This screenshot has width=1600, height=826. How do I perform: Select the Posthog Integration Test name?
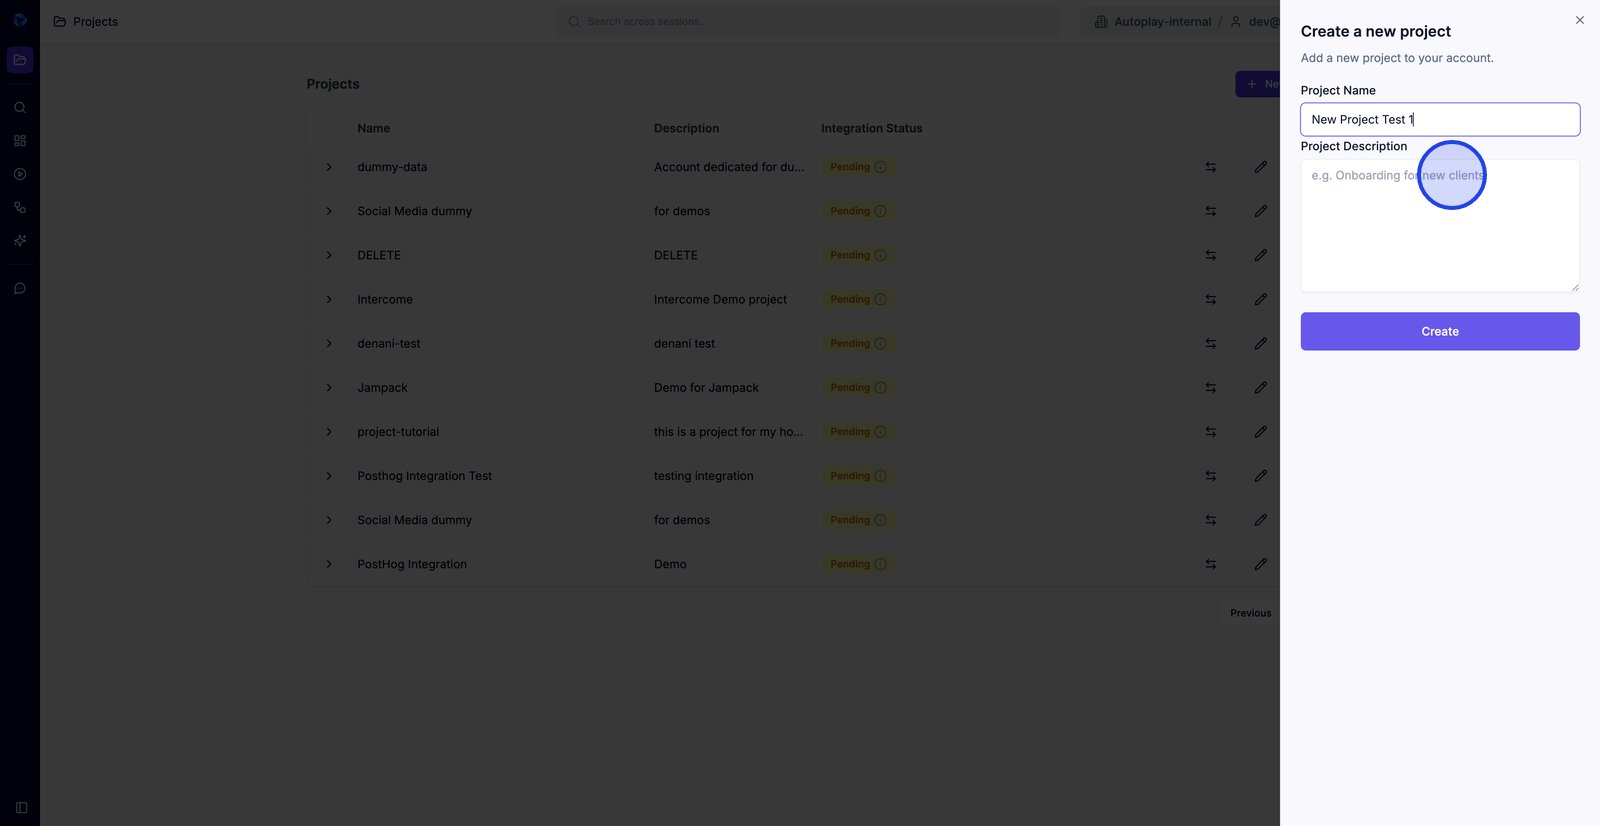click(x=425, y=476)
